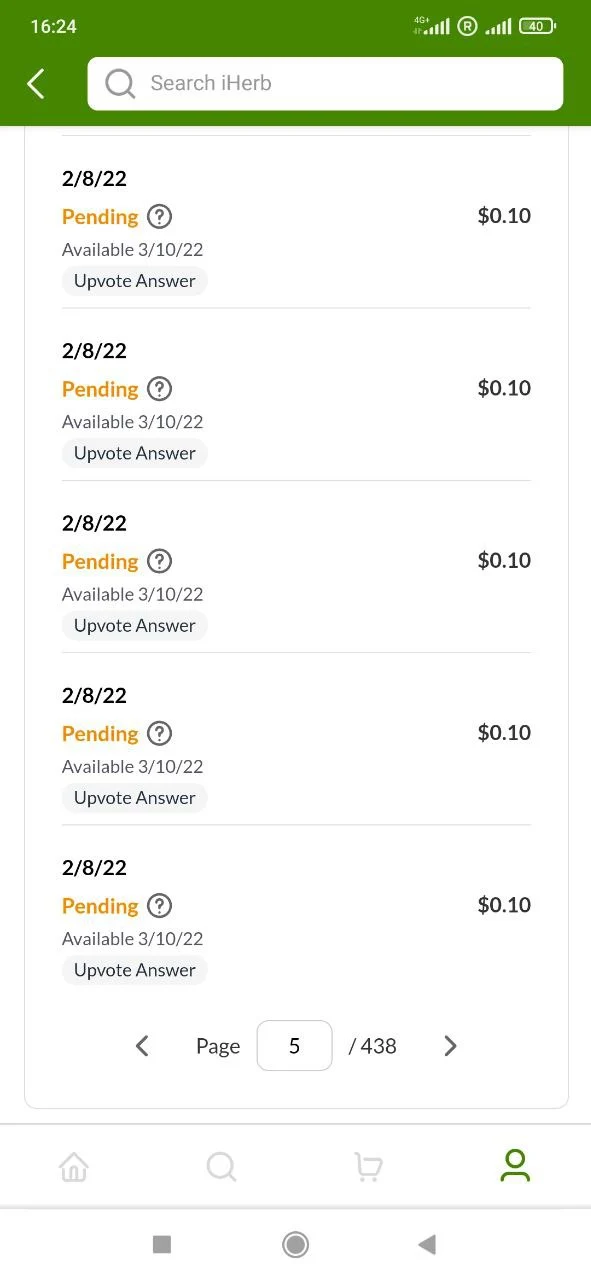Open help icon beside first Pending status

point(160,216)
